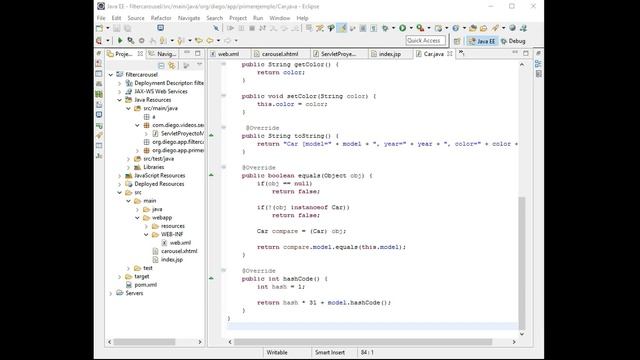
Task: Collapse the setColor method fold marker
Action: (x=224, y=96)
